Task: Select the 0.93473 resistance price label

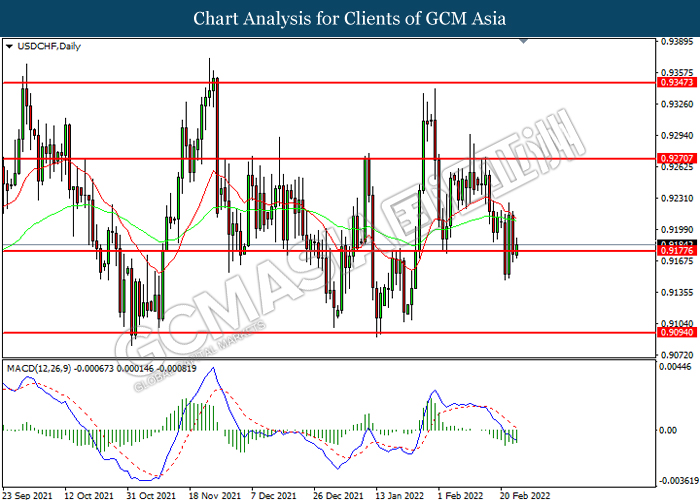Action: [x=677, y=83]
